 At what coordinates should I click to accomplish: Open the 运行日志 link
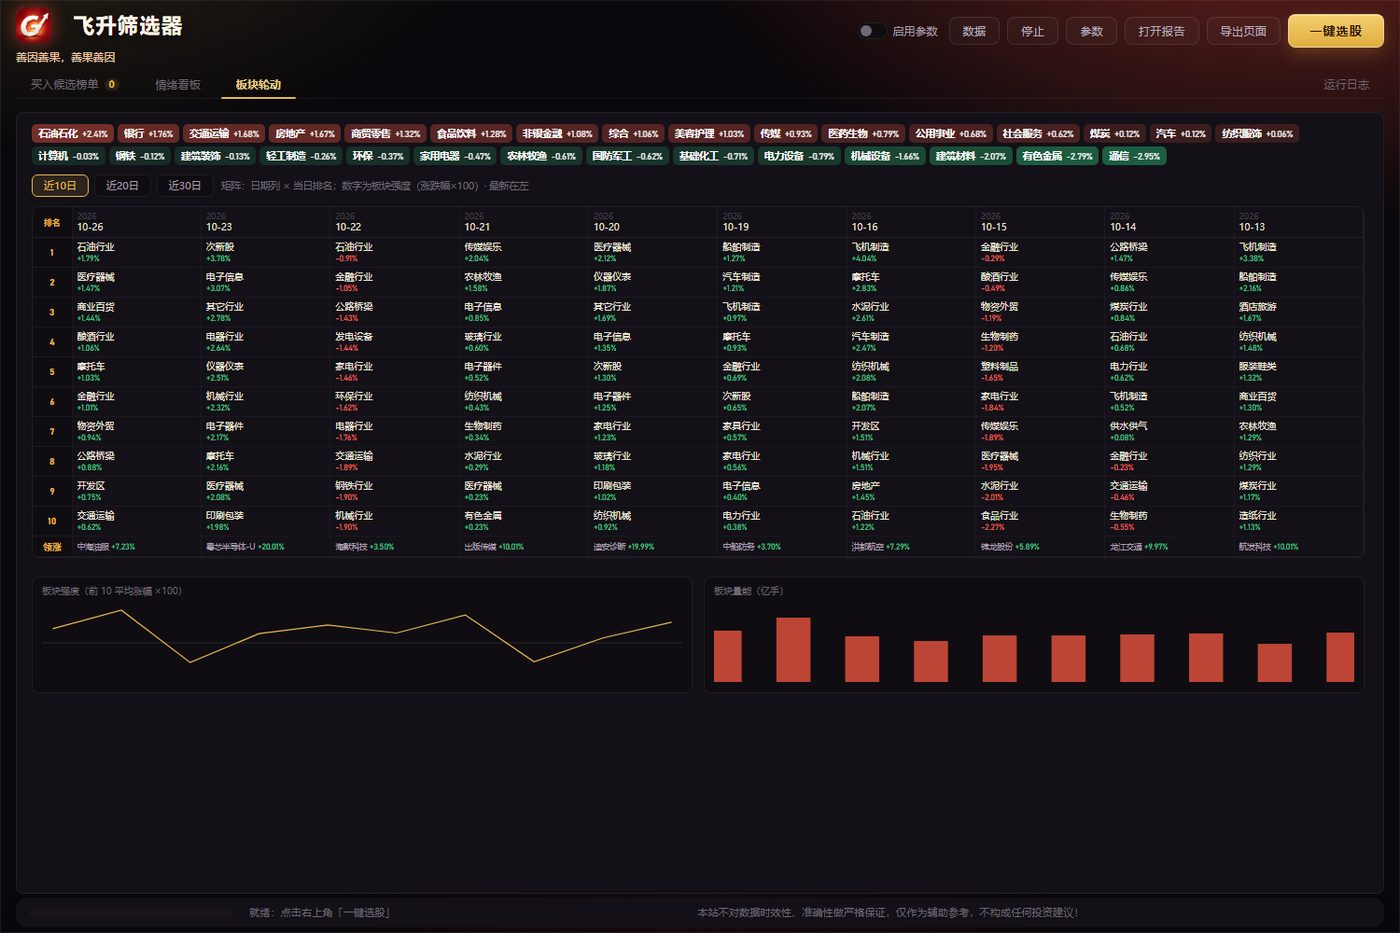pos(1346,85)
